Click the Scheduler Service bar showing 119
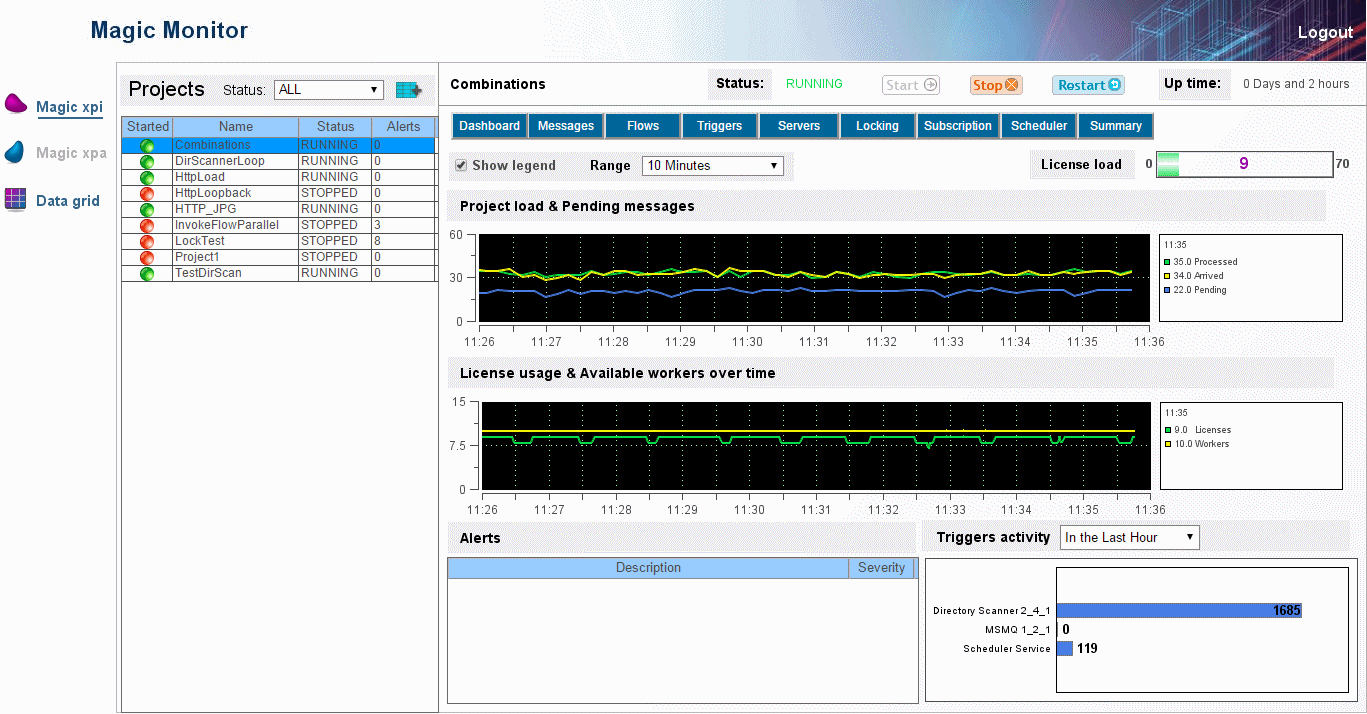The width and height of the screenshot is (1367, 714). 1065,648
